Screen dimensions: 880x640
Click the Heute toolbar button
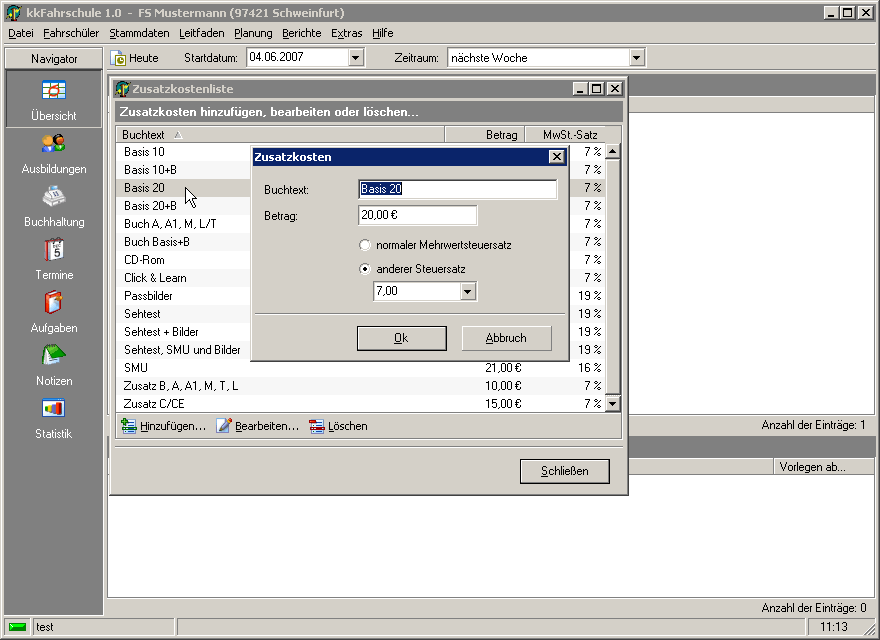point(134,58)
